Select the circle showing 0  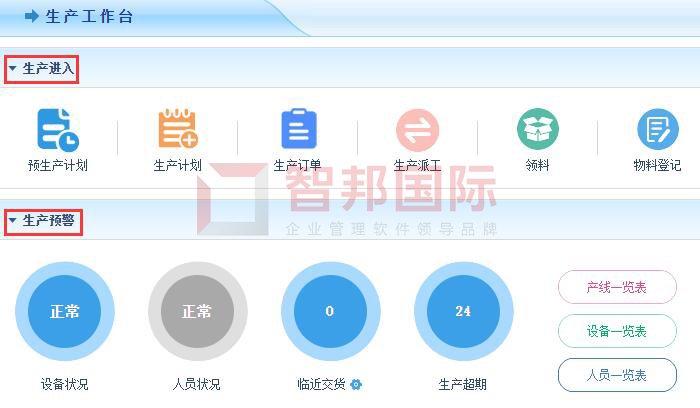(330, 311)
